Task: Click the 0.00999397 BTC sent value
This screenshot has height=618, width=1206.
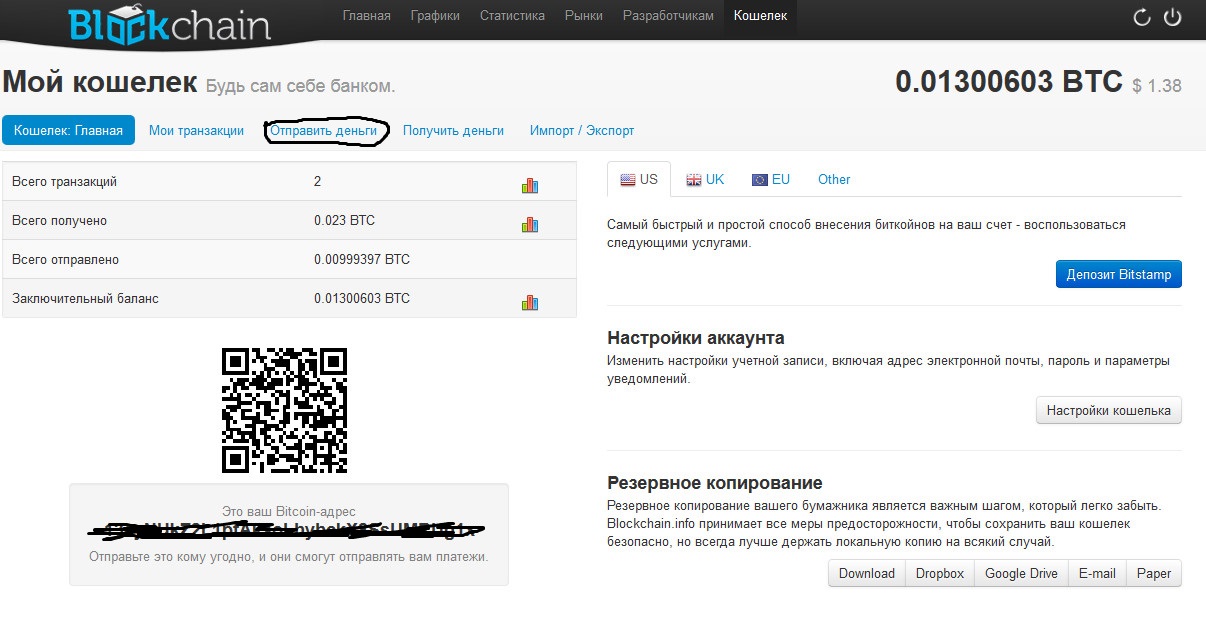Action: point(362,259)
